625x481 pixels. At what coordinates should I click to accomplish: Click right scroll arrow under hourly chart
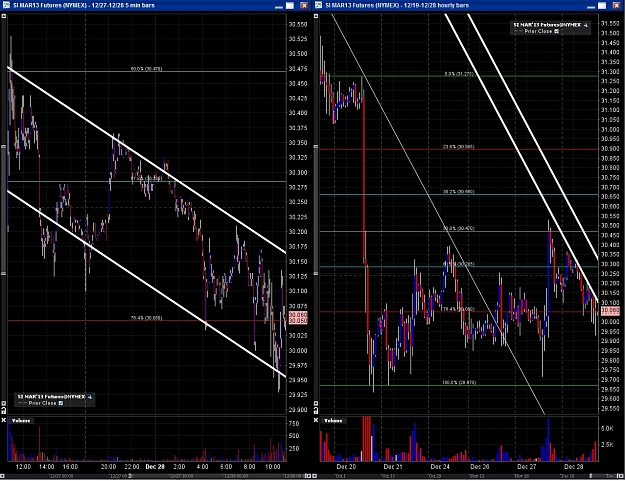pyautogui.click(x=622, y=476)
